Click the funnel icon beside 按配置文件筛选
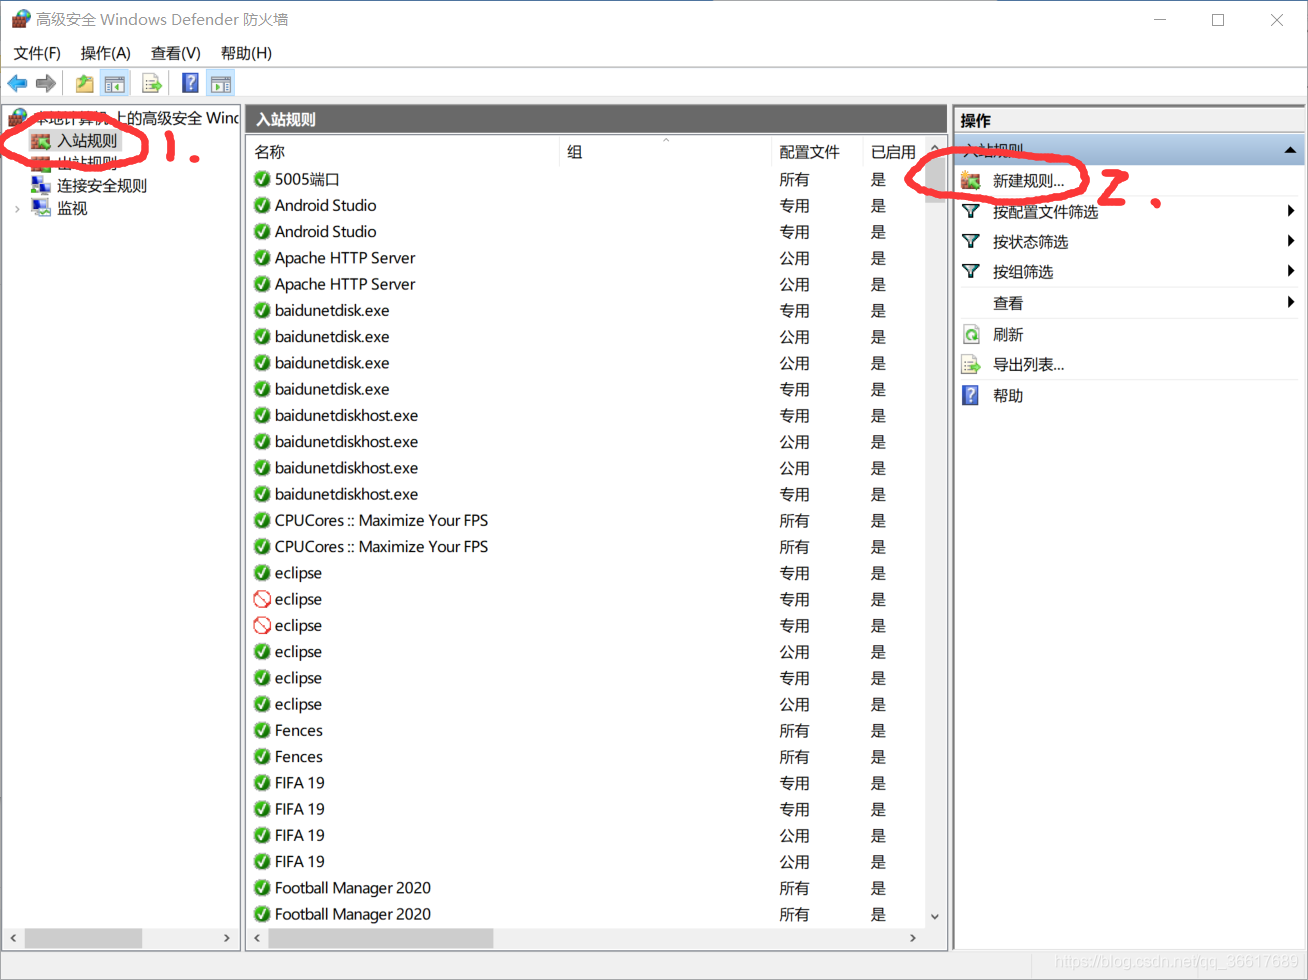 tap(970, 211)
